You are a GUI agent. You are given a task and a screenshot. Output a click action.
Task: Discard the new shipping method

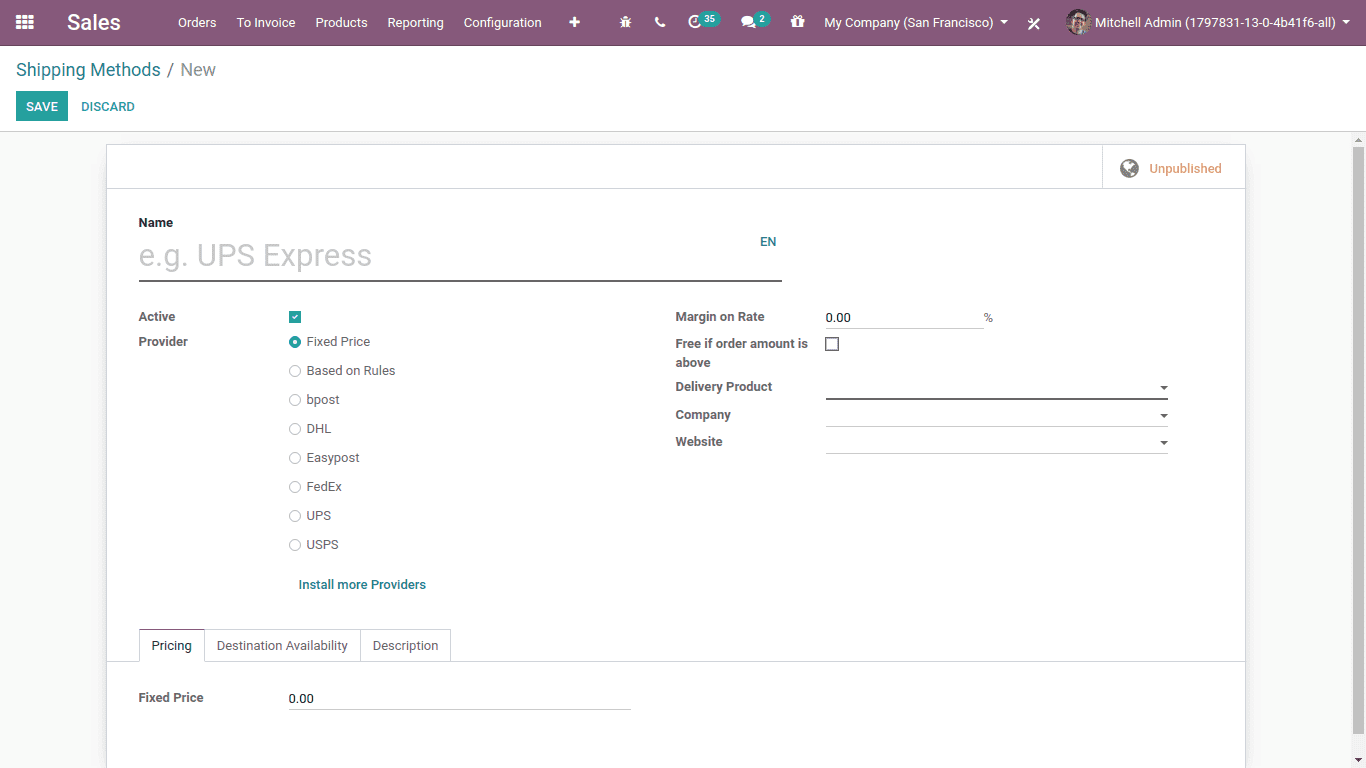[108, 106]
